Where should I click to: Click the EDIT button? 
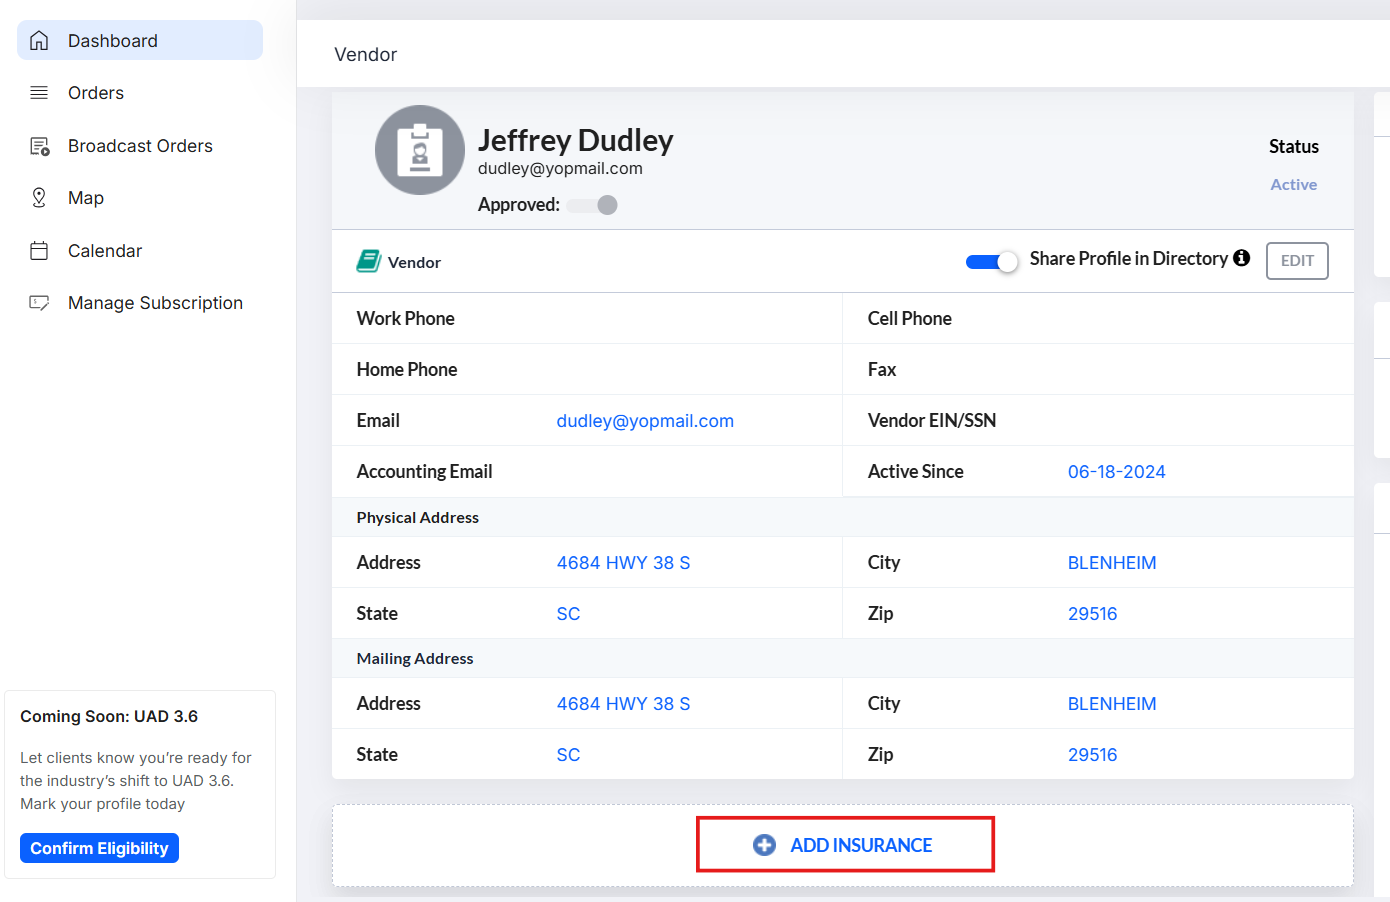click(x=1297, y=261)
